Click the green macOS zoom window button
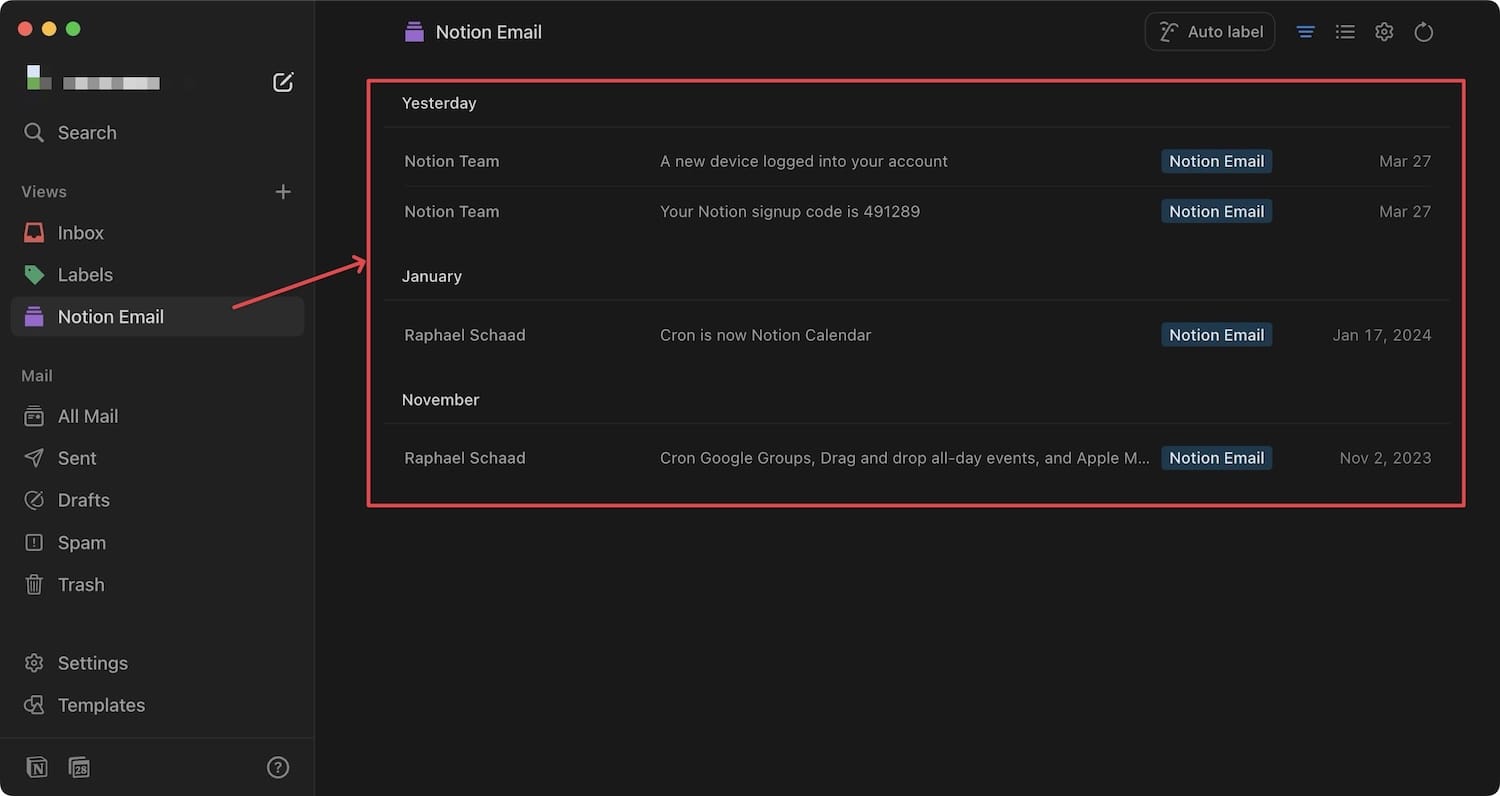The width and height of the screenshot is (1500, 796). pyautogui.click(x=73, y=29)
